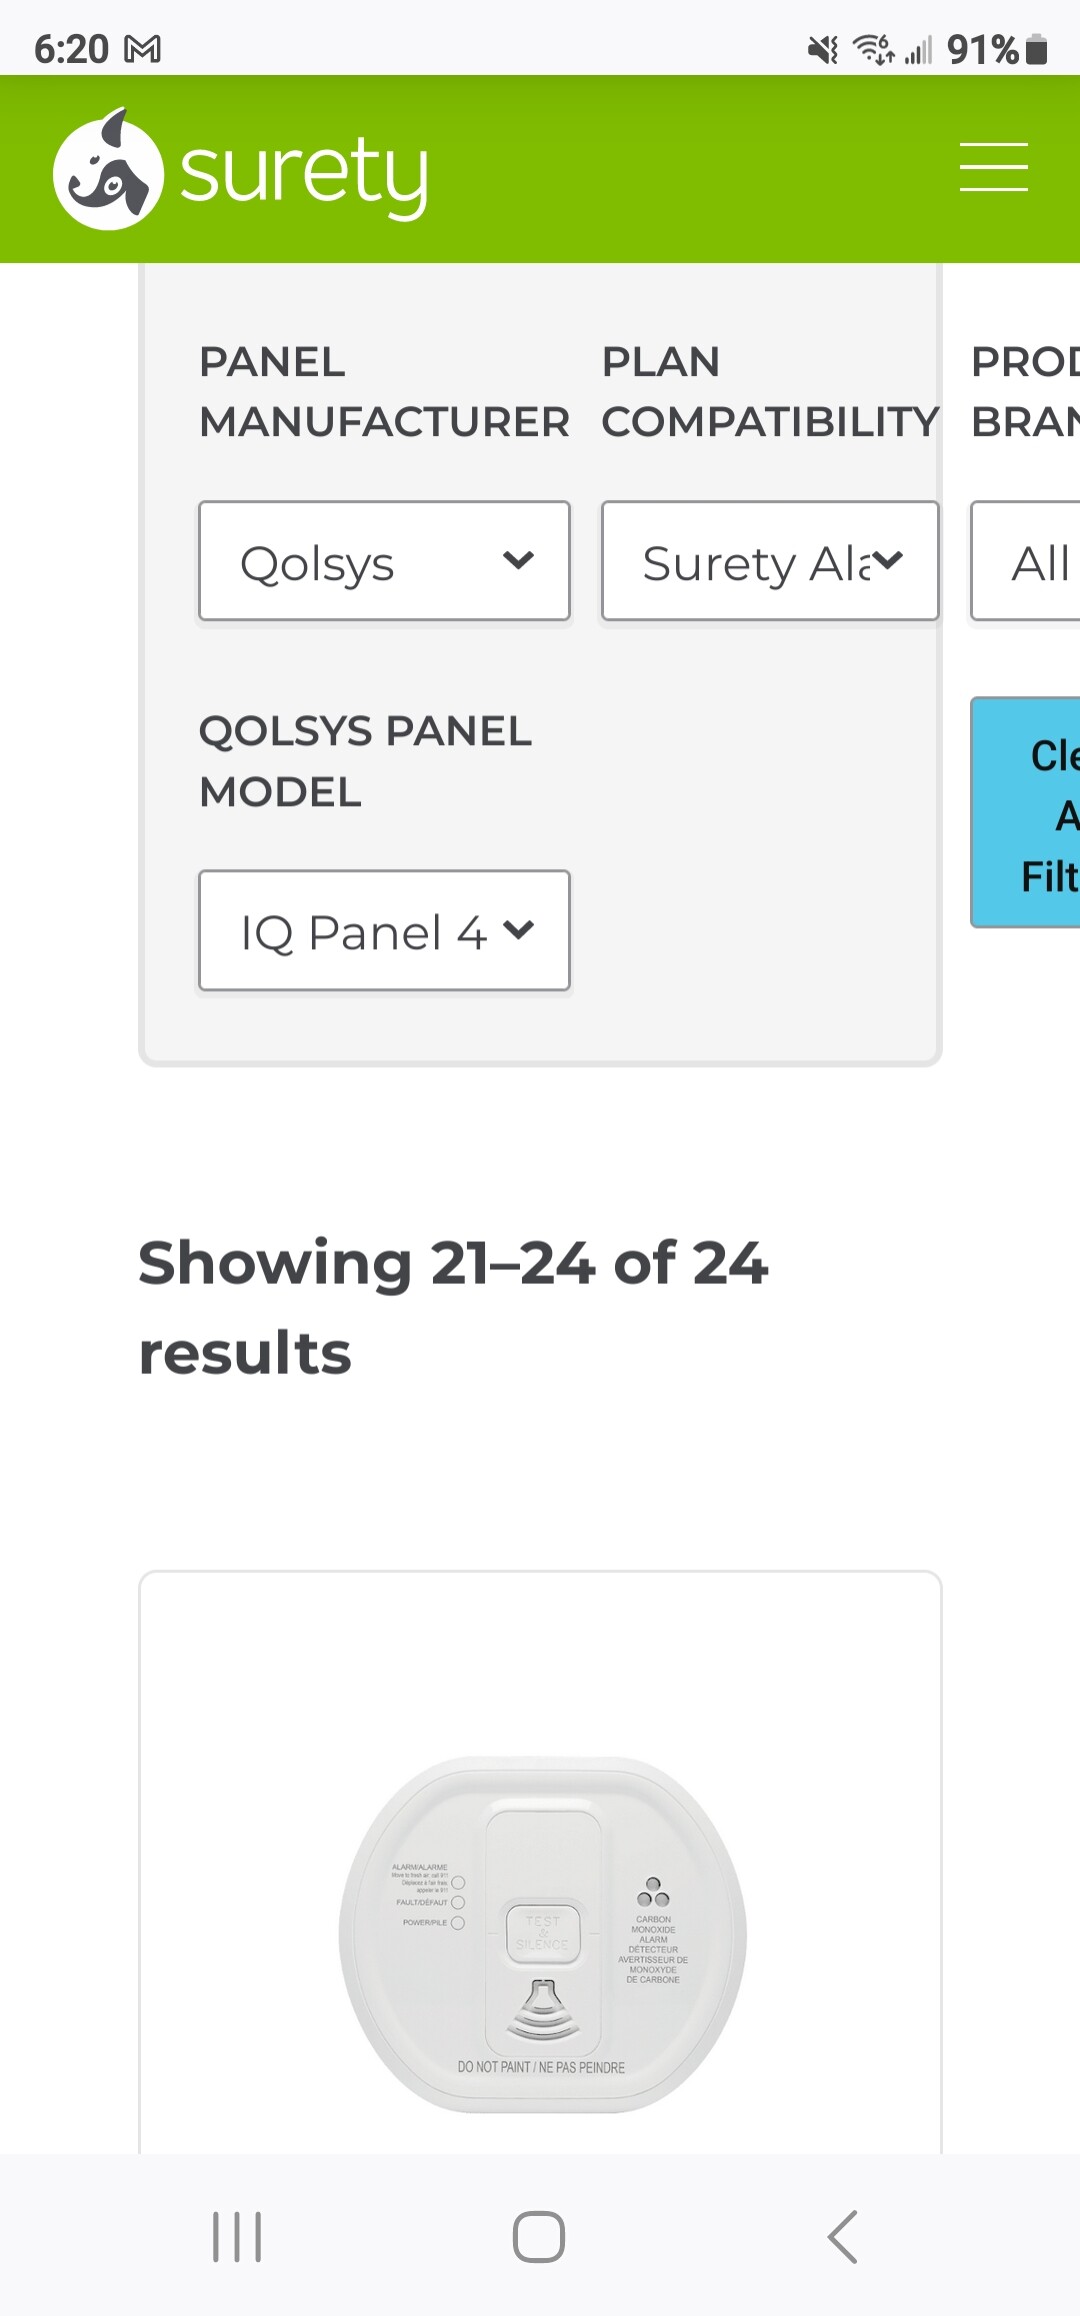Click the surety wordmark link
The width and height of the screenshot is (1080, 2316).
(x=304, y=172)
